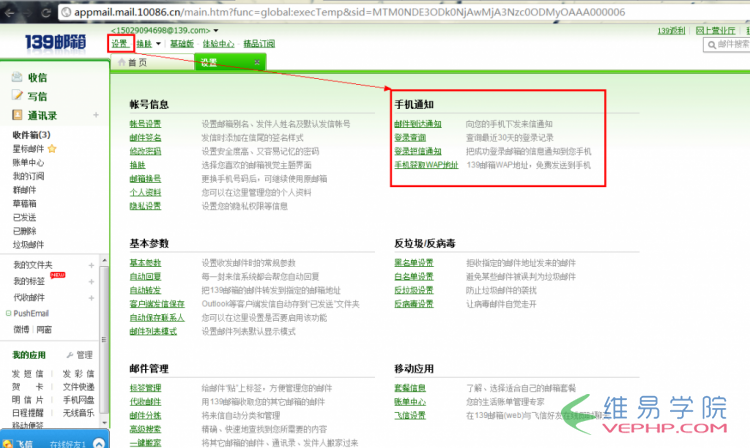This screenshot has width=750, height=448.
Task: Expand the 换肤 dropdown arrow in the top bar
Action: click(x=158, y=44)
